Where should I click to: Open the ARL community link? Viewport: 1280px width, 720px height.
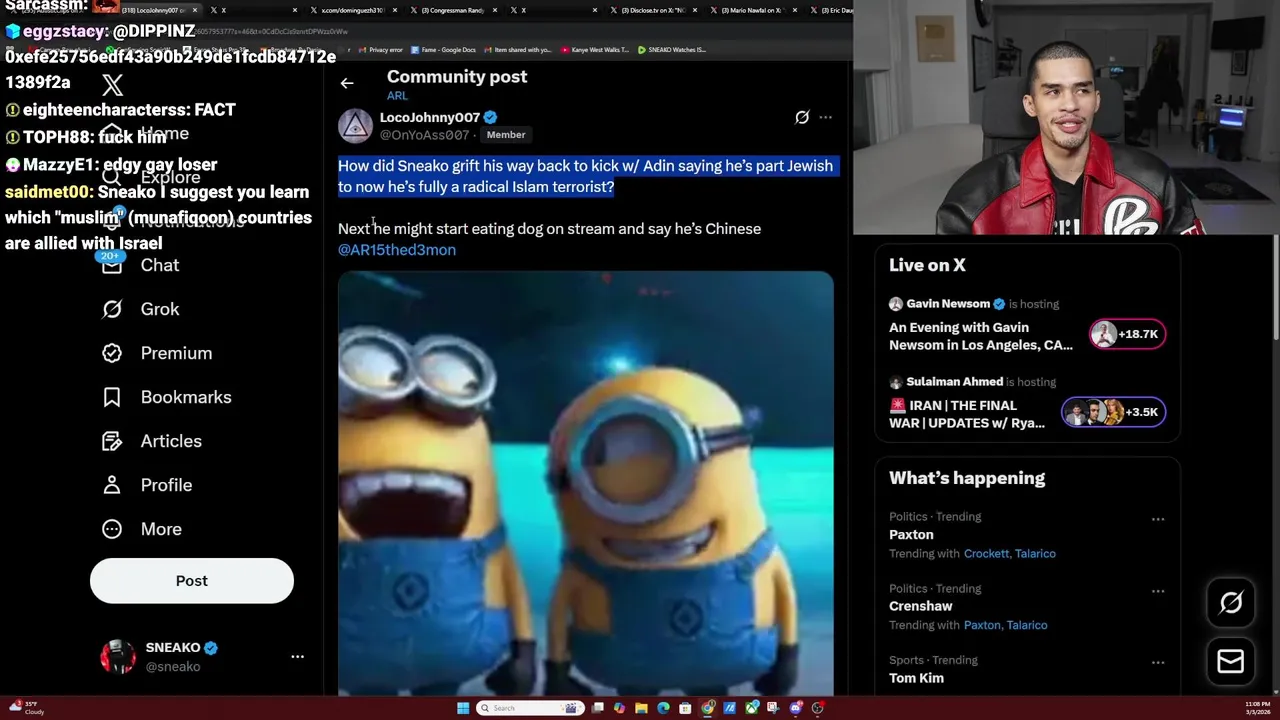tap(397, 96)
